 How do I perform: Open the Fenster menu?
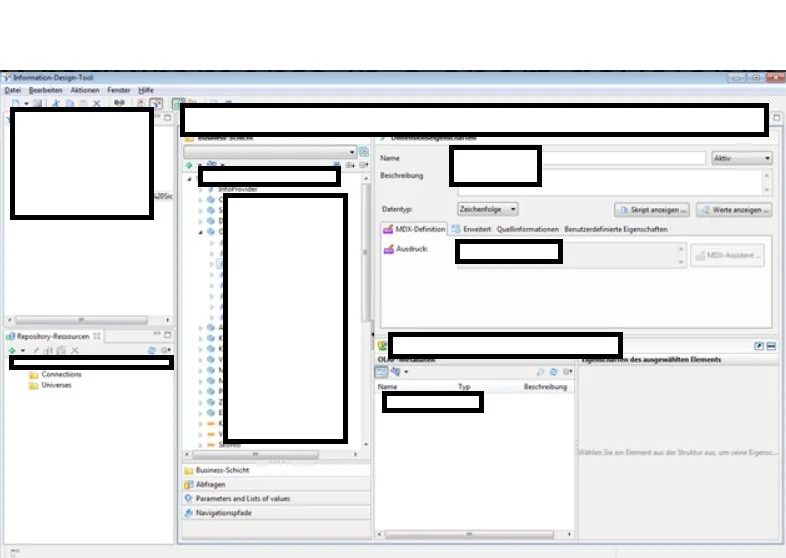(119, 90)
